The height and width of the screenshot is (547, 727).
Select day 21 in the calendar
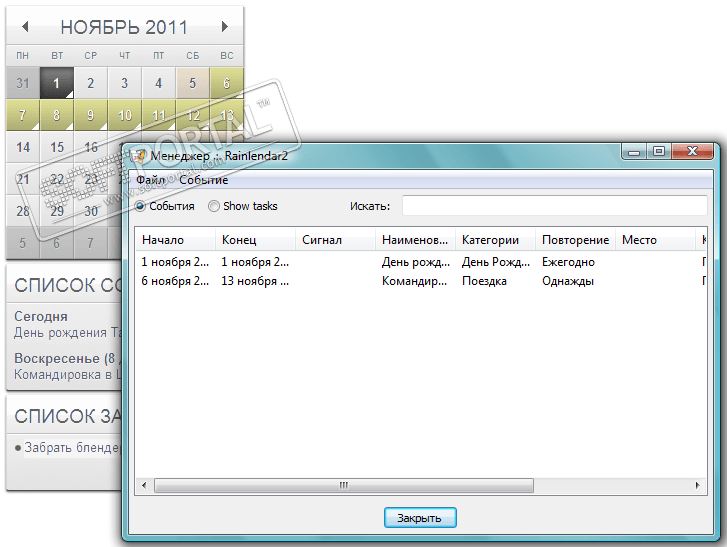(22, 179)
